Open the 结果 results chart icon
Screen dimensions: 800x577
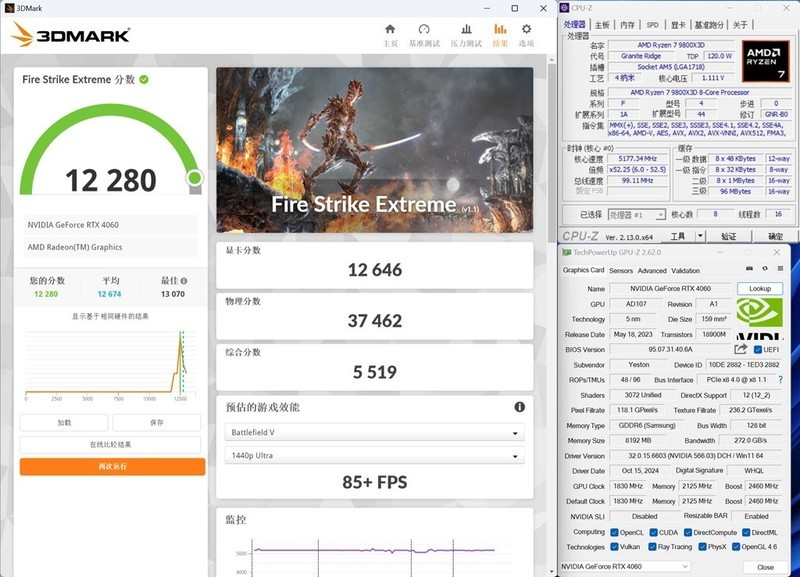click(501, 29)
